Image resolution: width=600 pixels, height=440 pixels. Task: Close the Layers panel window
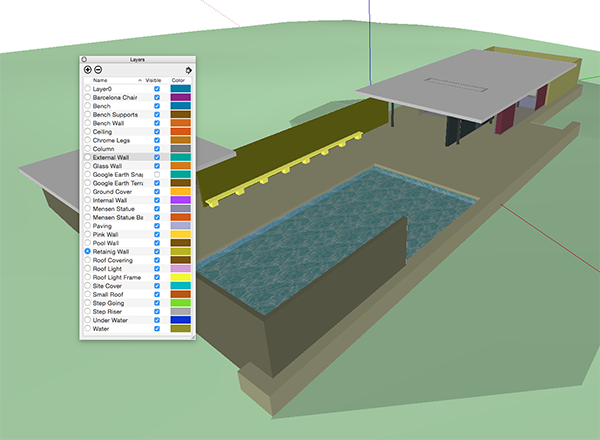(85, 60)
